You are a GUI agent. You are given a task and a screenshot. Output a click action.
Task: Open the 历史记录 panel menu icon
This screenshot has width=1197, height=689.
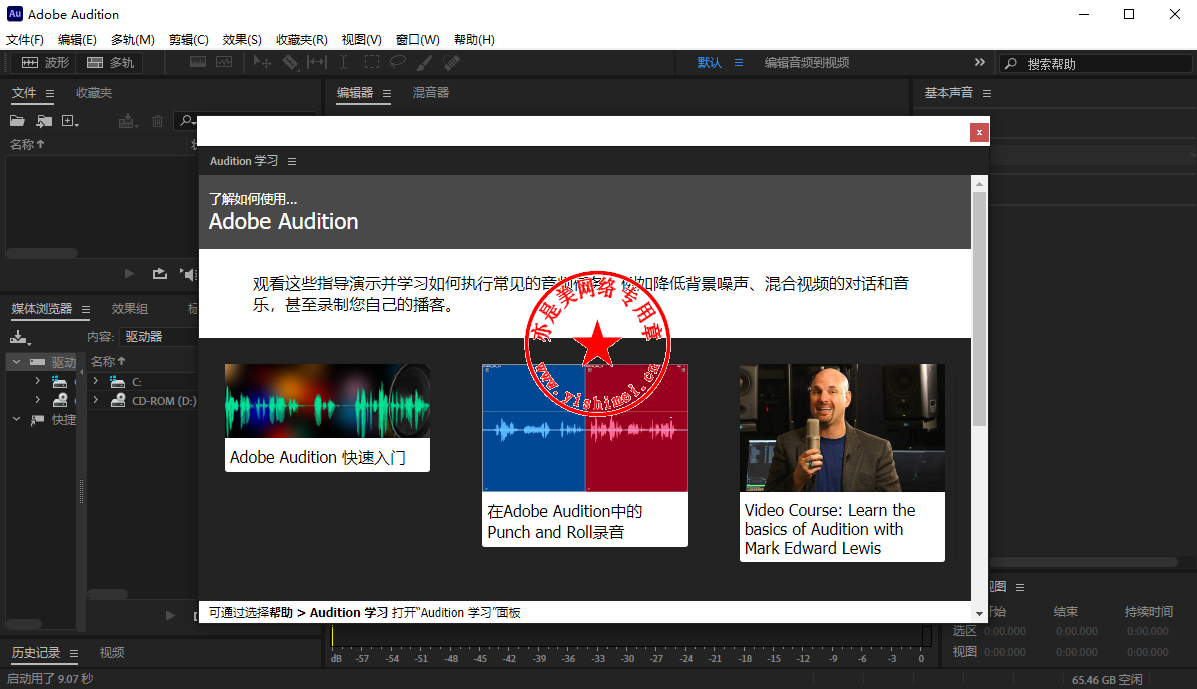click(x=74, y=653)
